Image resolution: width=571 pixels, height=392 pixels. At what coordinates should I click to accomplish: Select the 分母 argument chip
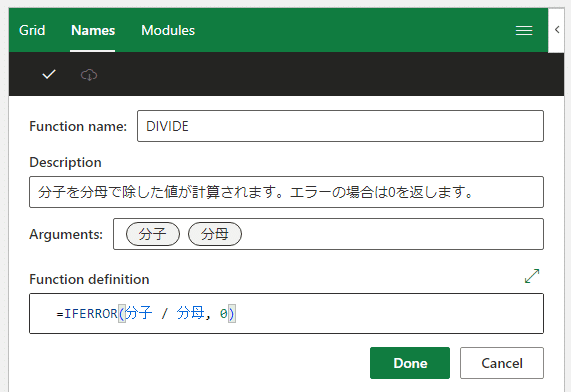pos(214,234)
